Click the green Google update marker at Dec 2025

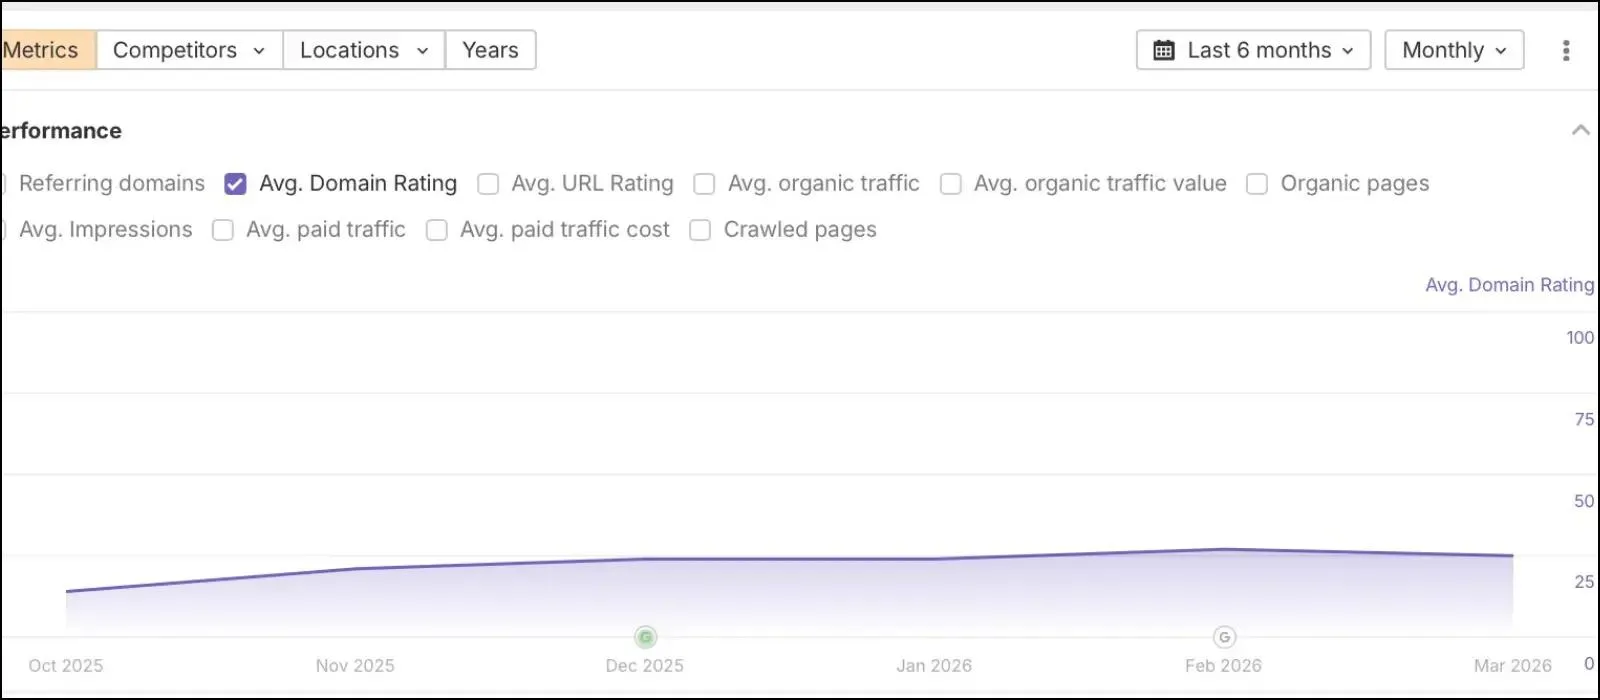645,637
